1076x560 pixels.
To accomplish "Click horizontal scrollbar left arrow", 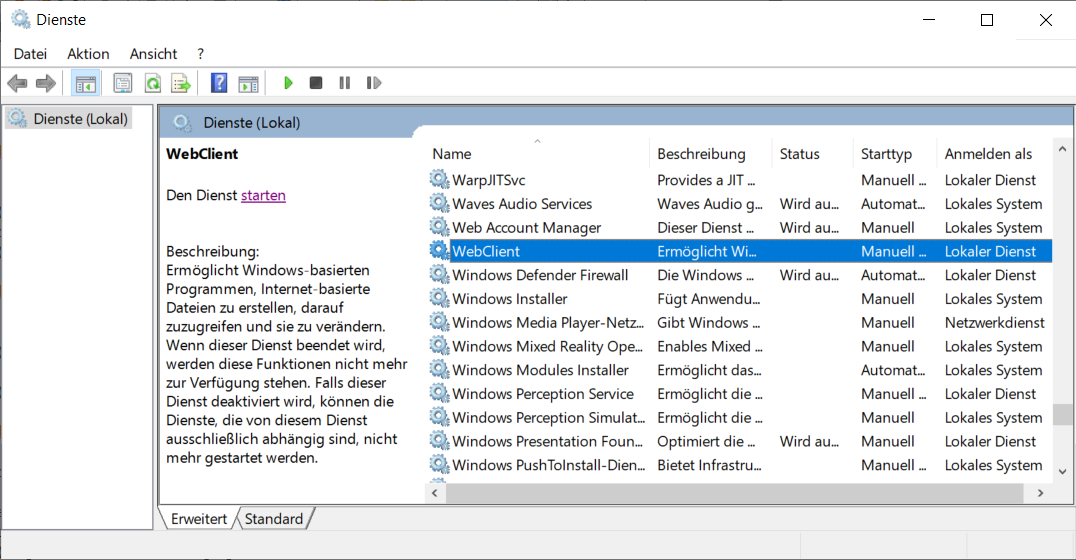I will pyautogui.click(x=434, y=493).
